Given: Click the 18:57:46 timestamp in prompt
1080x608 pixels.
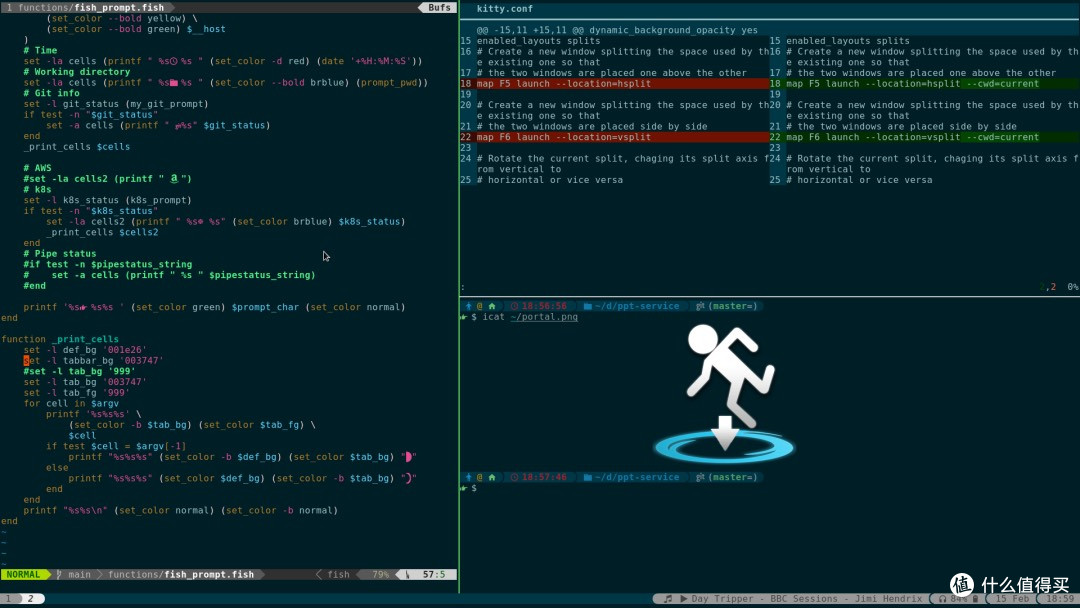Looking at the screenshot, I should coord(544,476).
